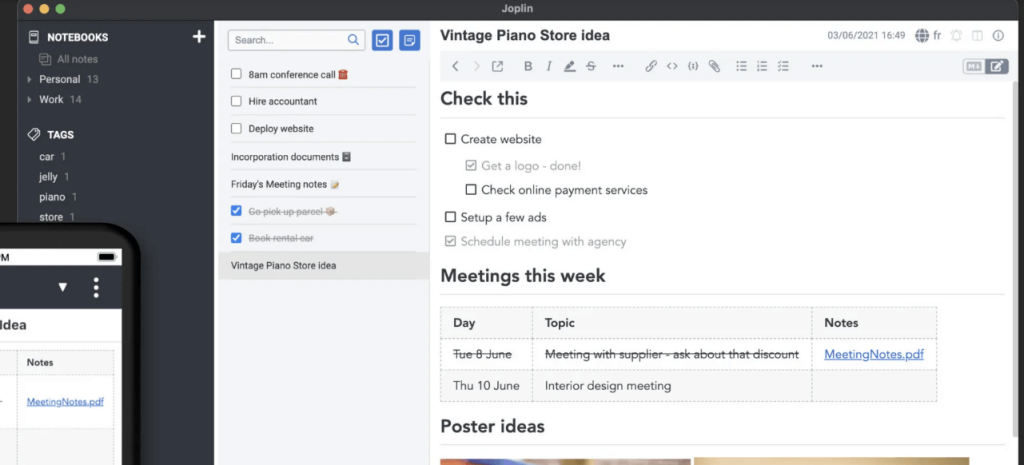Click the Tags header icon
The image size is (1024, 465).
[33, 135]
